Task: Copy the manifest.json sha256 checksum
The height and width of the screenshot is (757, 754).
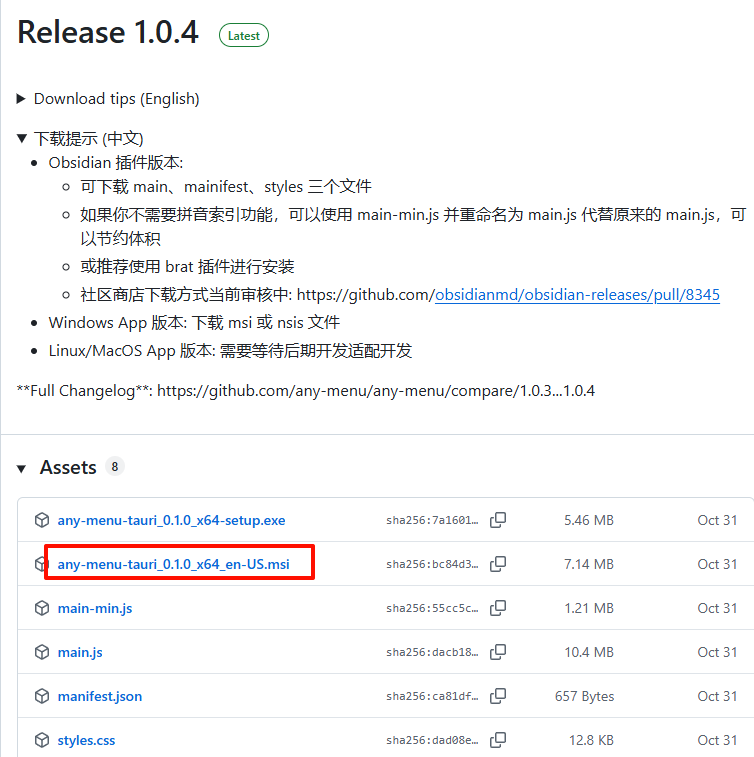Action: 498,696
